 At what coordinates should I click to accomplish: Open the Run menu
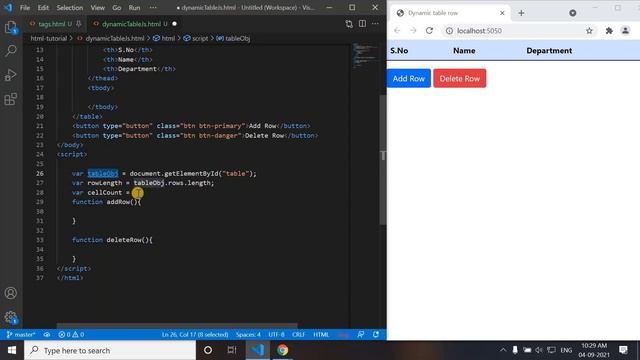pyautogui.click(x=134, y=7)
